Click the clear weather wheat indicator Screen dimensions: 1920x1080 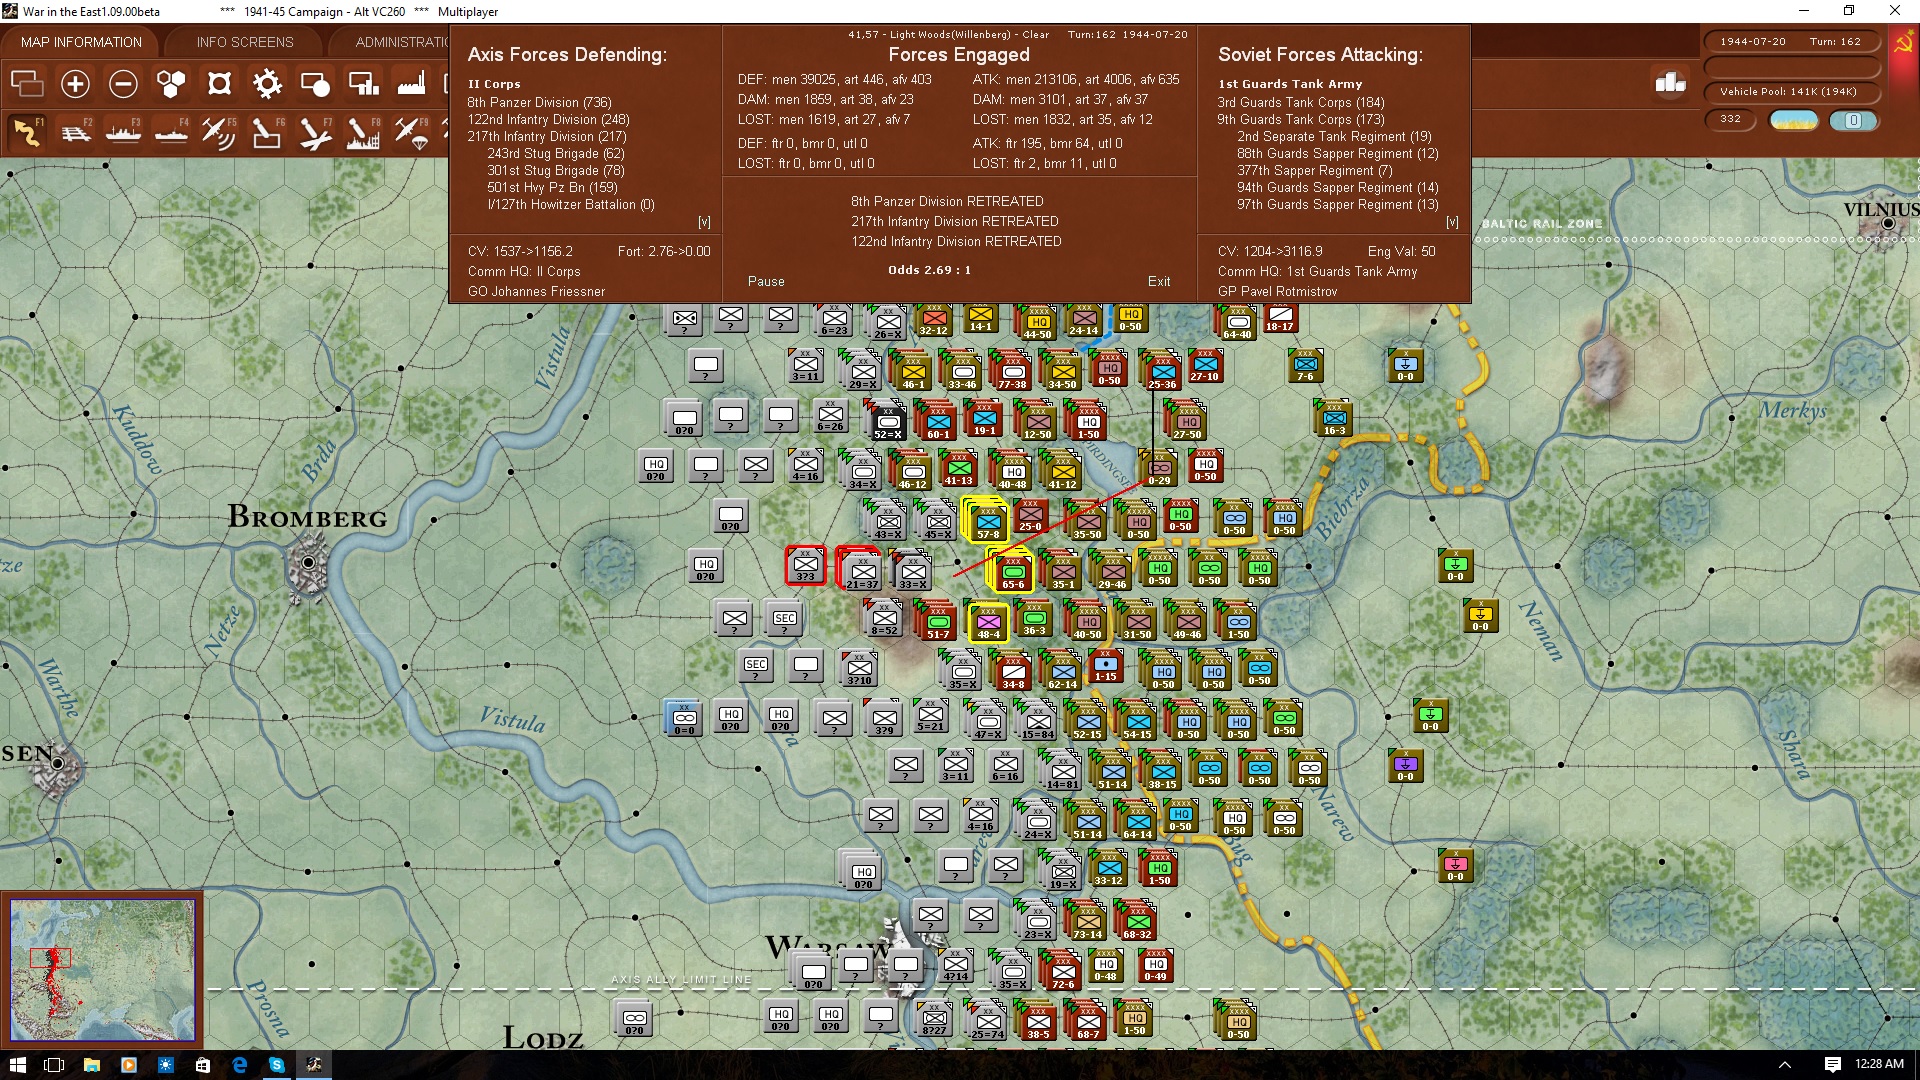pos(1794,120)
